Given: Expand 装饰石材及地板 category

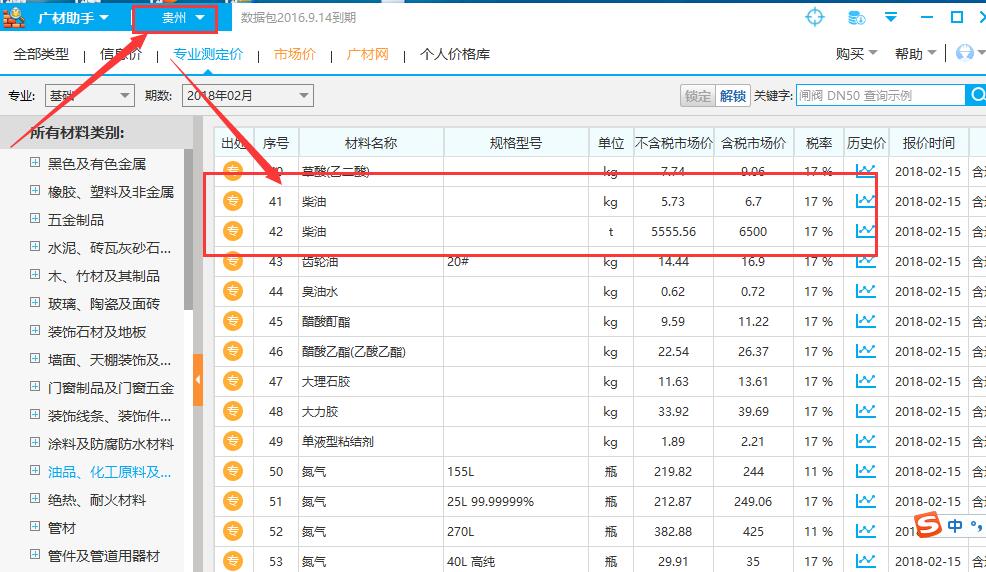Looking at the screenshot, I should pyautogui.click(x=35, y=331).
